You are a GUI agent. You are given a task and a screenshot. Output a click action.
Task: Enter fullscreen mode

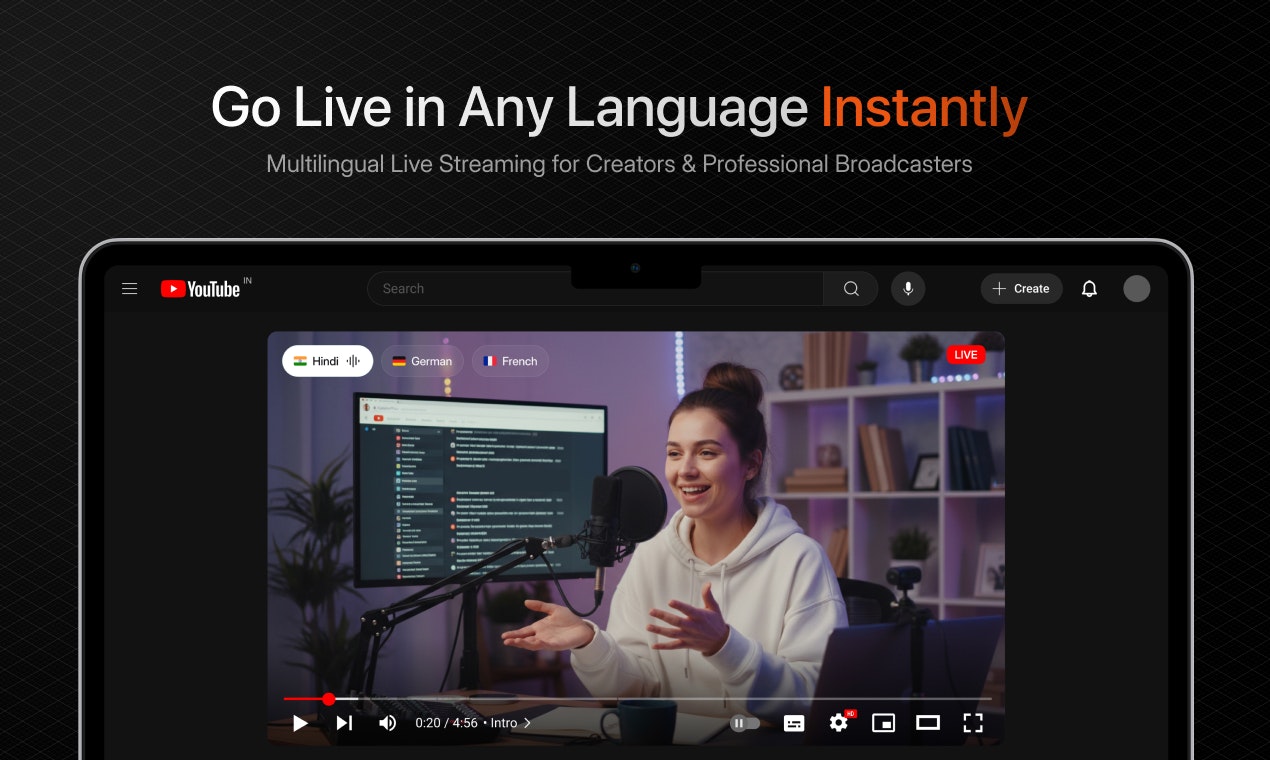(972, 722)
